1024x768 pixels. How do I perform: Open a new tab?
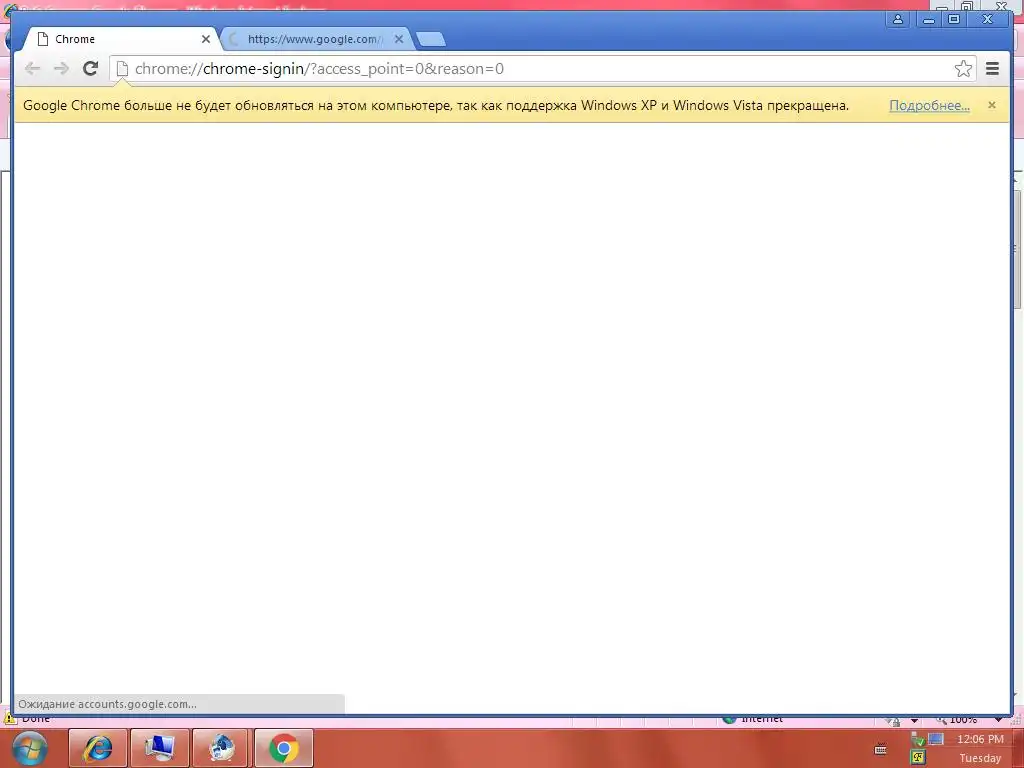431,39
